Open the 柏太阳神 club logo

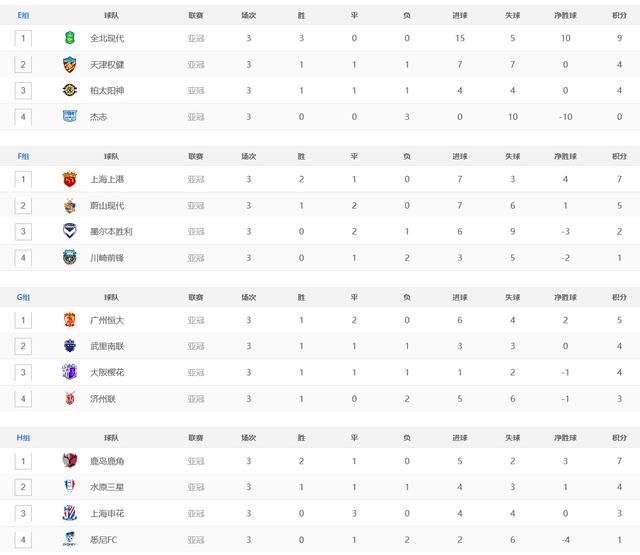click(x=69, y=90)
